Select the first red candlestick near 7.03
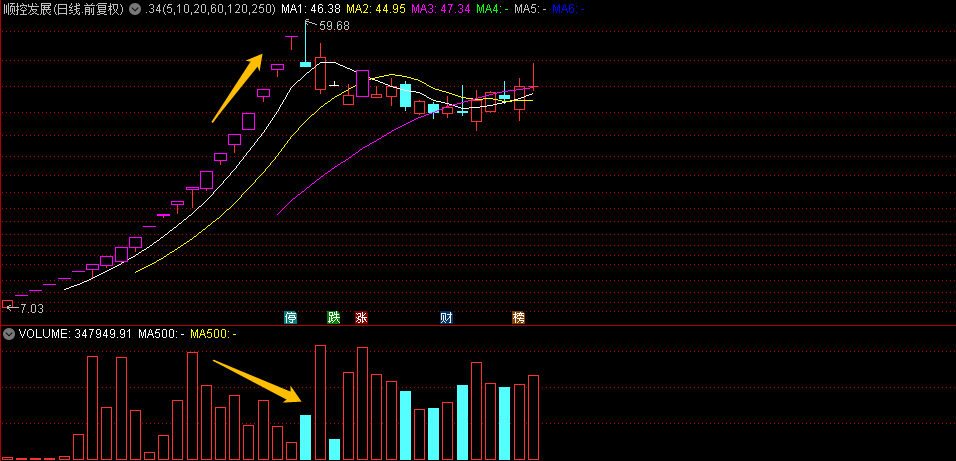The width and height of the screenshot is (956, 461). (7, 304)
